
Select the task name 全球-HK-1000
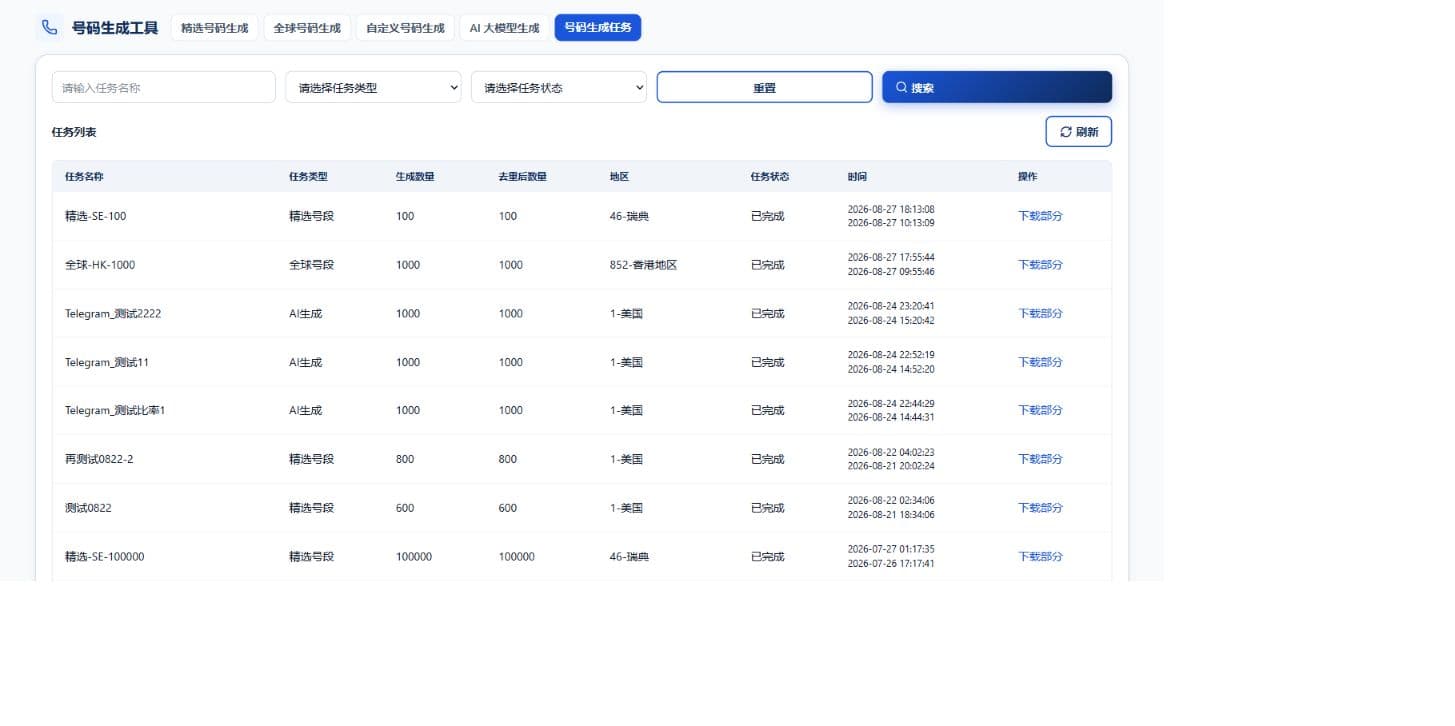point(100,265)
